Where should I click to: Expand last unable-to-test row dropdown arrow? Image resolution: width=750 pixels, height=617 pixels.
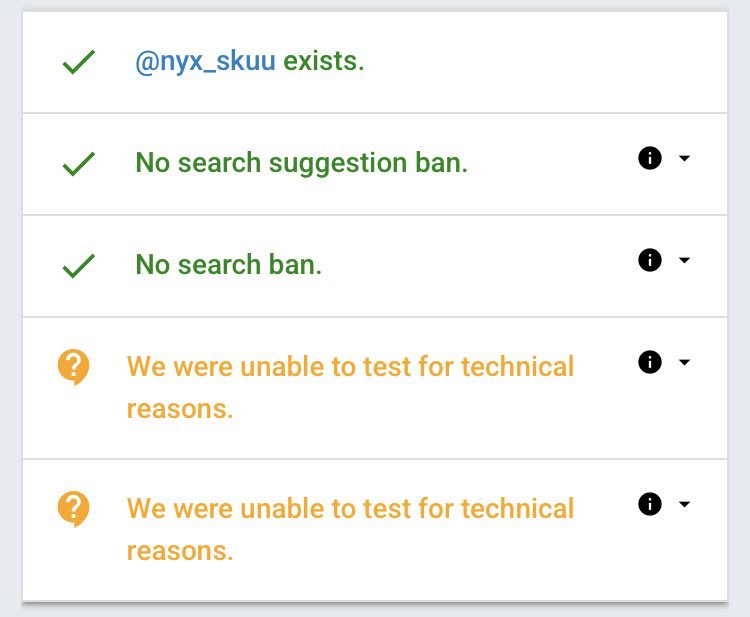684,504
